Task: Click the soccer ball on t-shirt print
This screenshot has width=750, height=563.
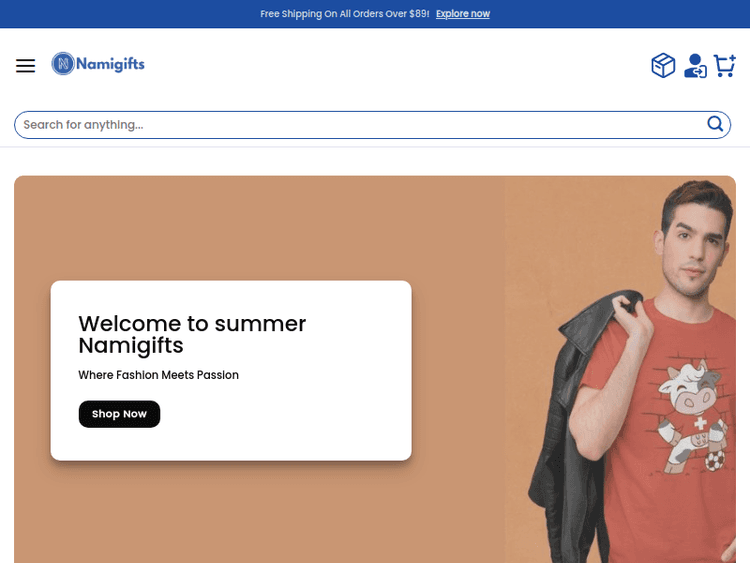Action: (x=714, y=463)
